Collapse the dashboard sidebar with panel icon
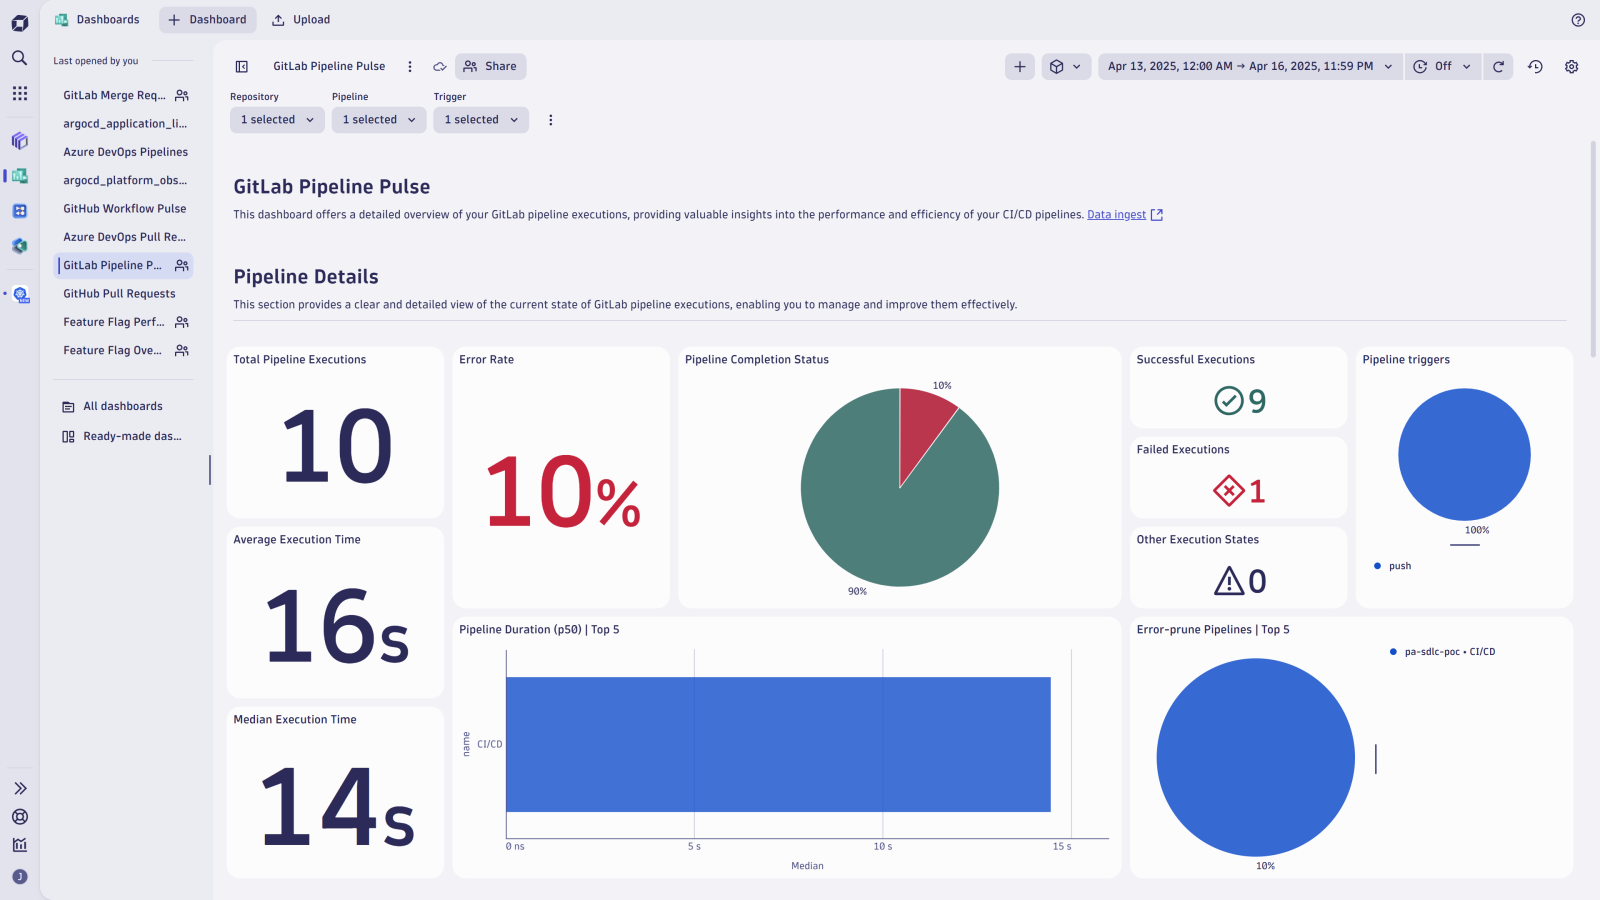The height and width of the screenshot is (900, 1600). pos(241,66)
